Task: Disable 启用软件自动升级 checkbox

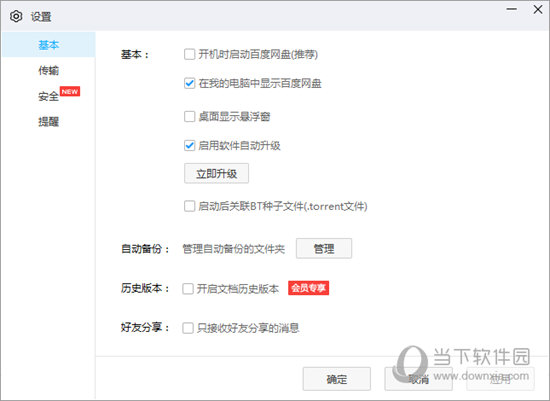Action: [189, 145]
